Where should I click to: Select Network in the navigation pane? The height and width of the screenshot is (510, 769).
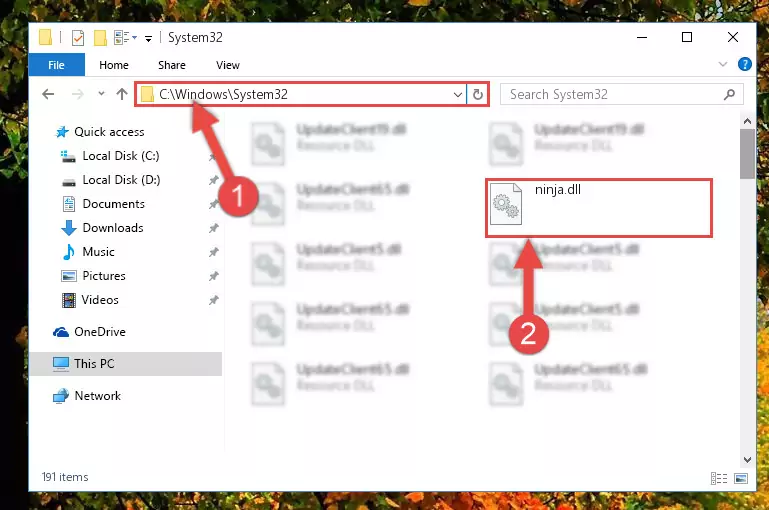(x=97, y=396)
